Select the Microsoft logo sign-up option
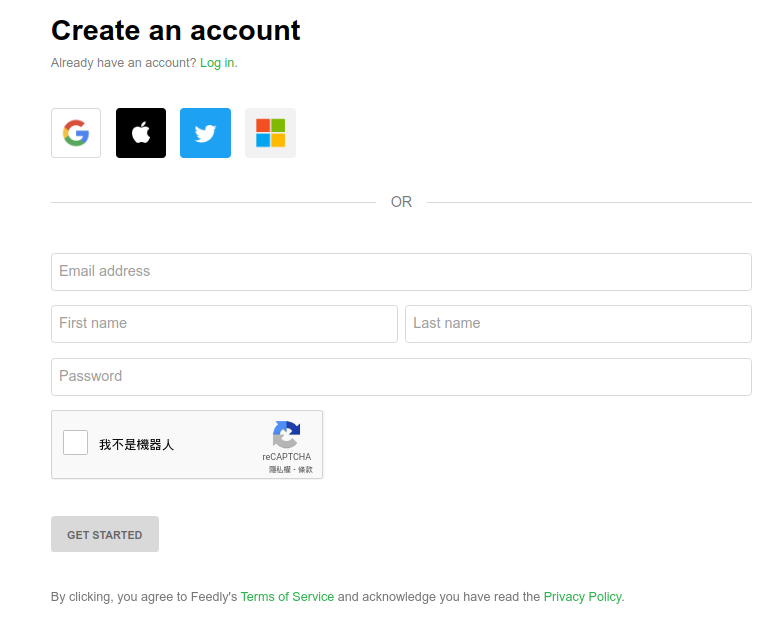The image size is (781, 639). coord(270,133)
